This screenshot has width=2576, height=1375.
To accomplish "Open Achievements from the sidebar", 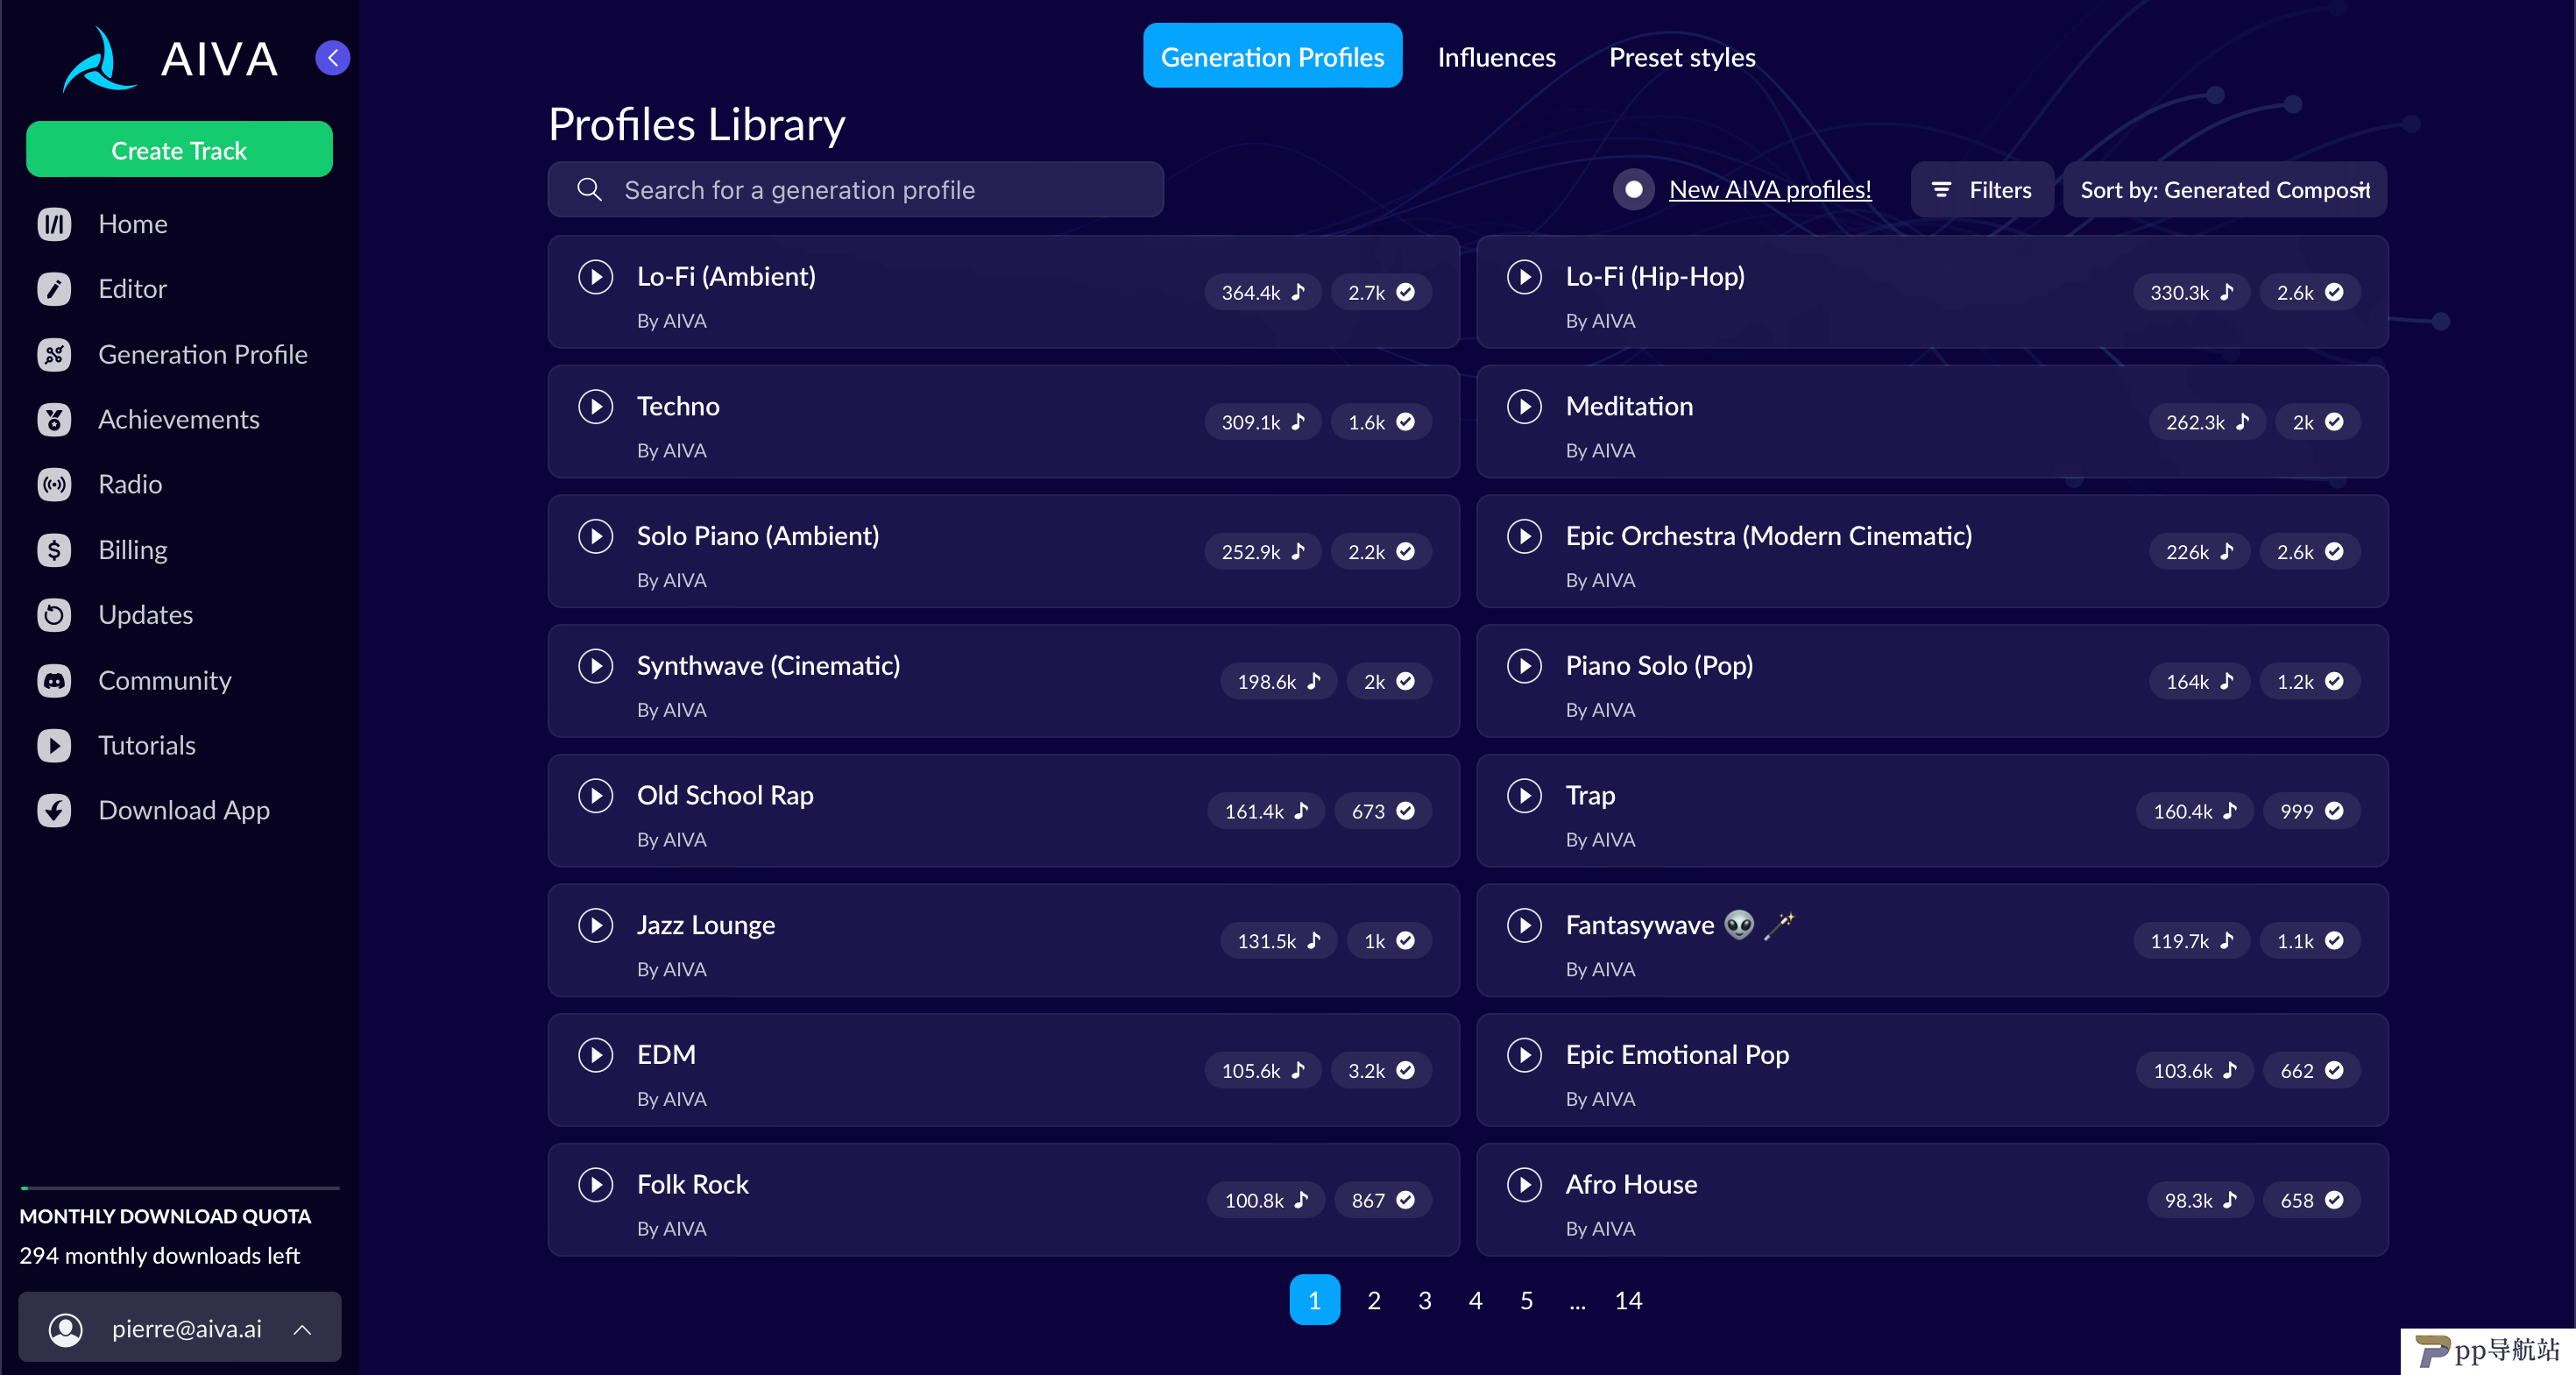I will (178, 419).
